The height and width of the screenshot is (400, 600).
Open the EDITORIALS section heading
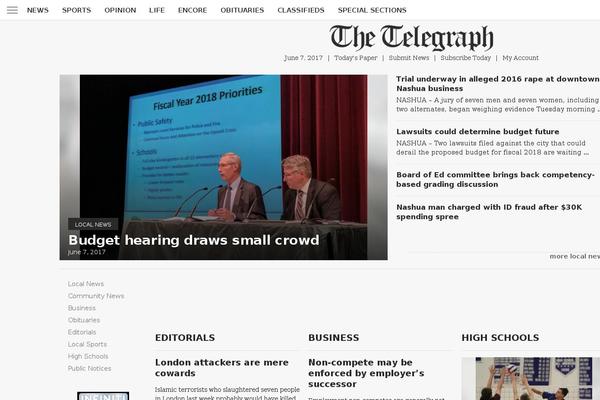[x=185, y=338]
